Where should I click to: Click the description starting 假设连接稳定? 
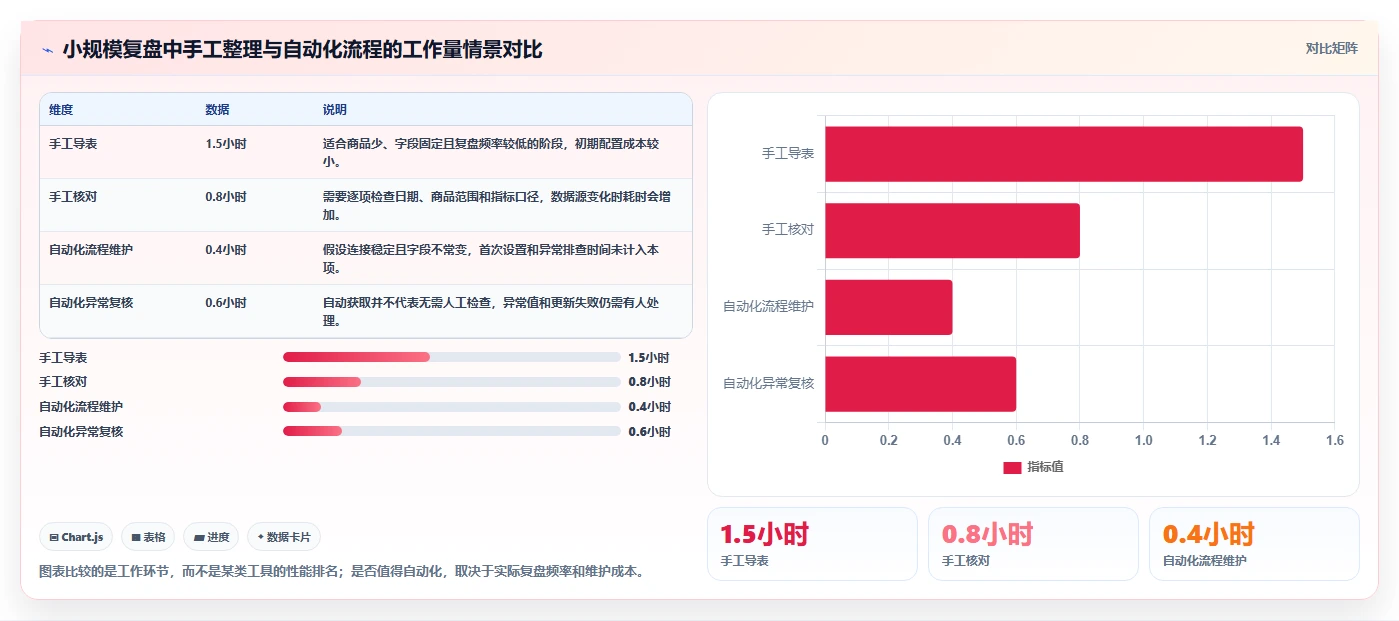(490, 258)
